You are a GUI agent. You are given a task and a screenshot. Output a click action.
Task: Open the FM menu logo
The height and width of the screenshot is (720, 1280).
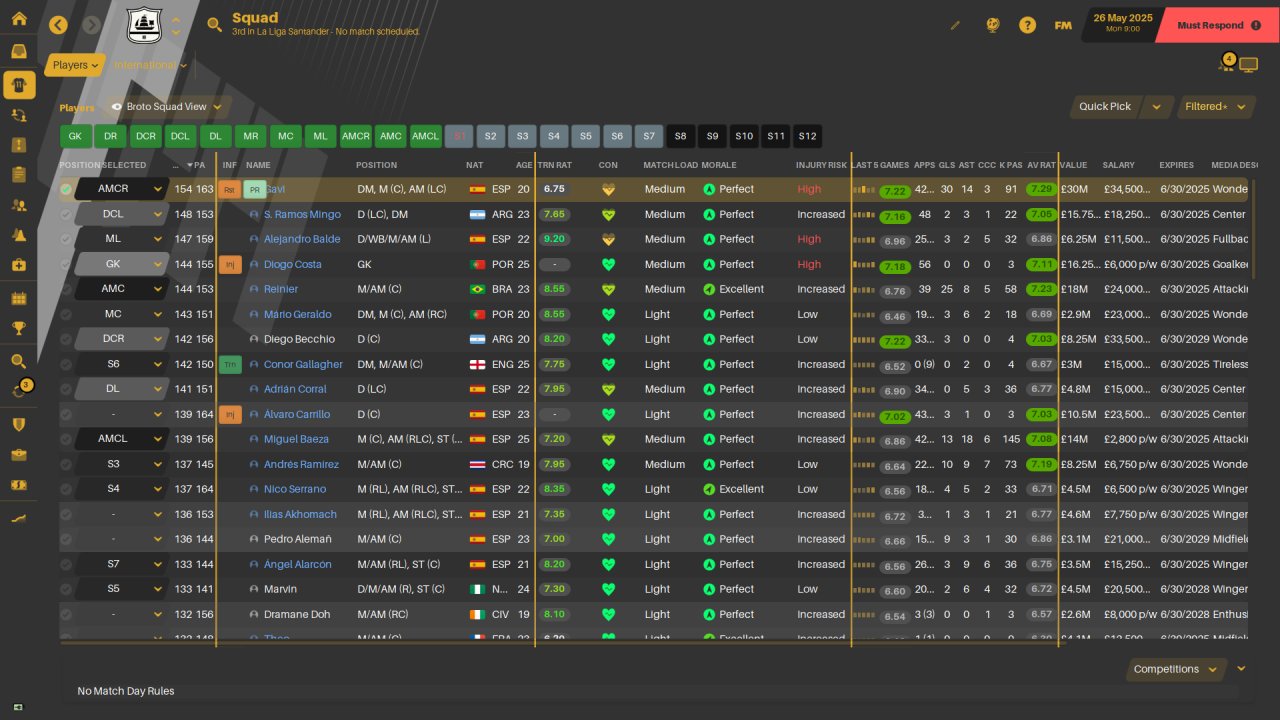tap(1063, 25)
